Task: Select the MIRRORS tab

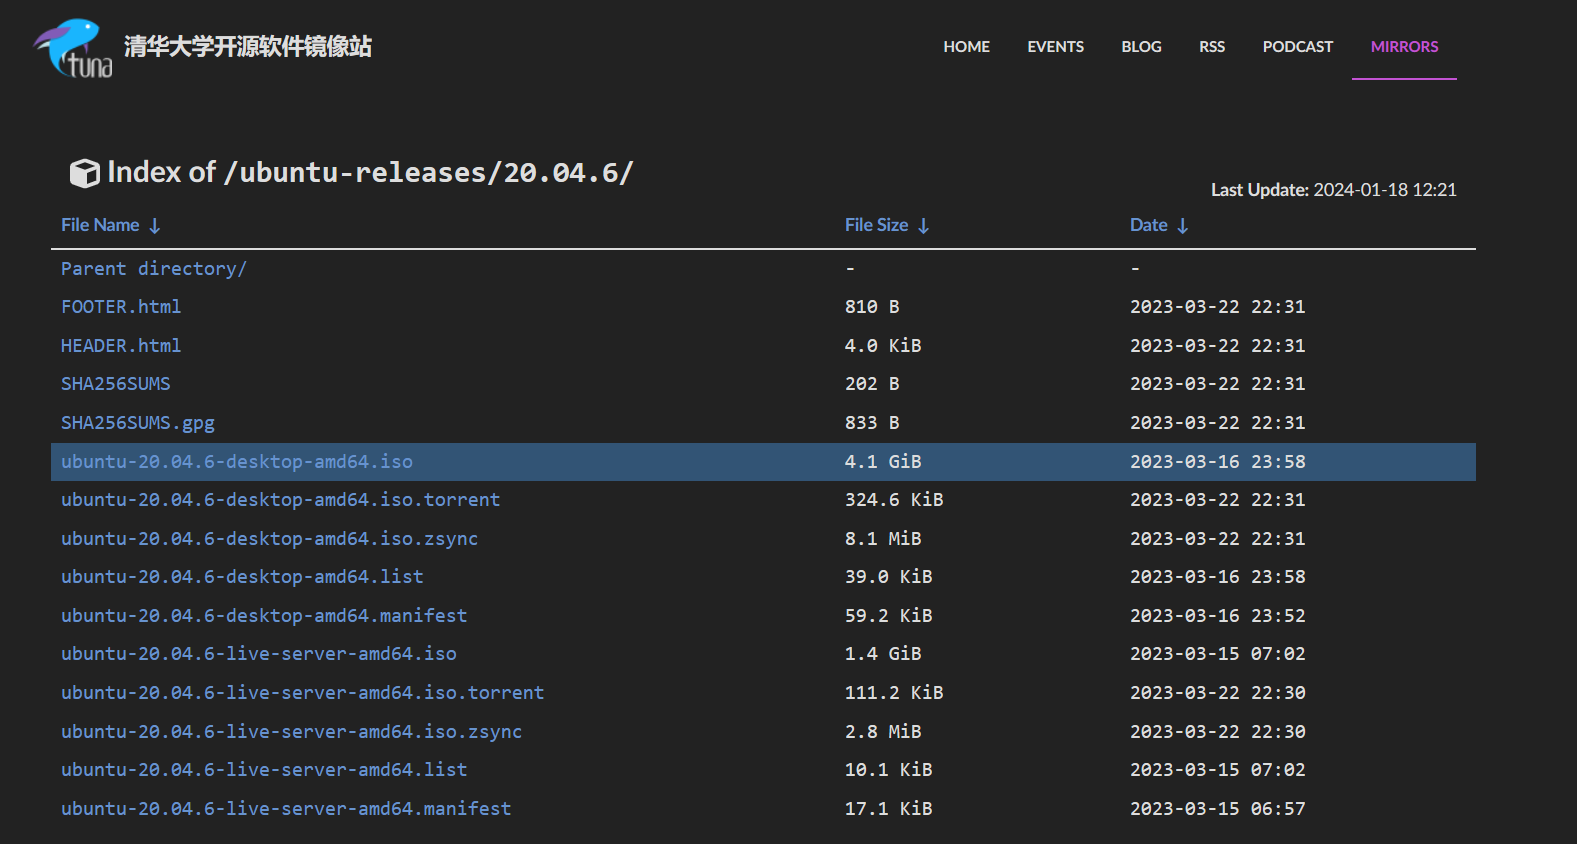Action: pyautogui.click(x=1404, y=47)
